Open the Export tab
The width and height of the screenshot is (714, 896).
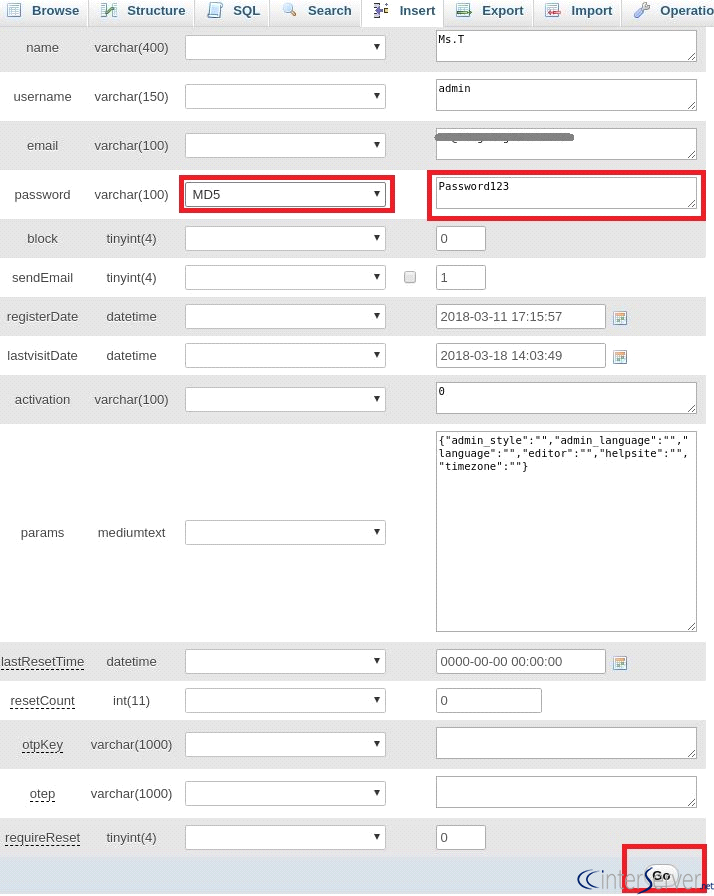[x=489, y=11]
